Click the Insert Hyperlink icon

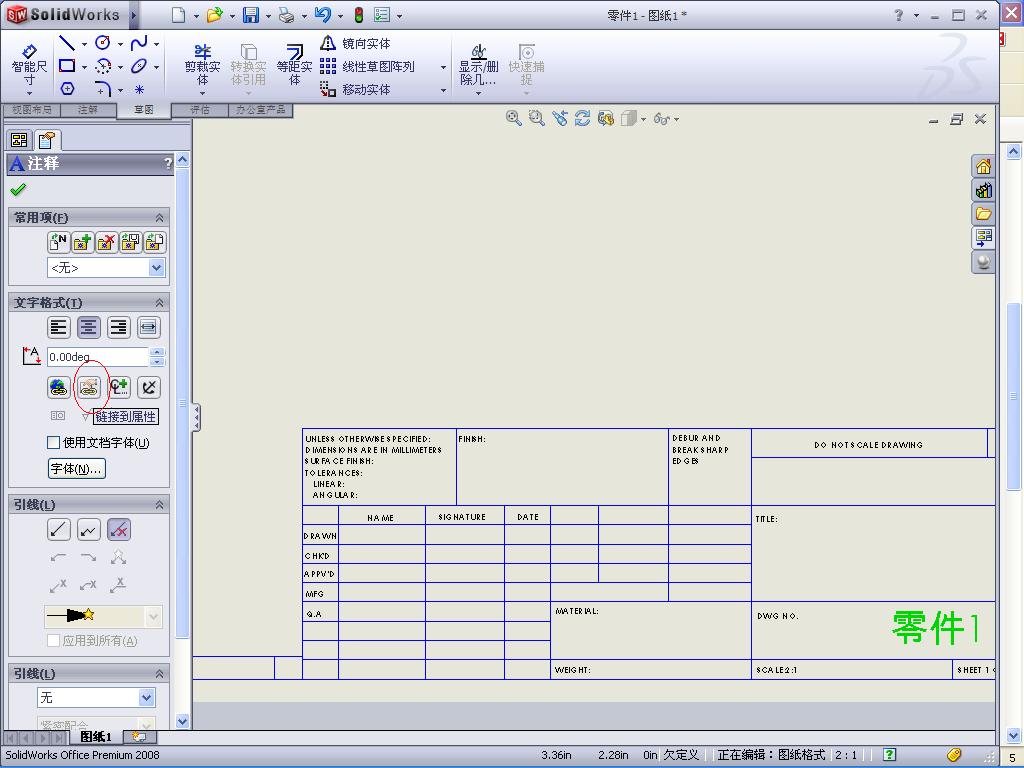click(59, 387)
